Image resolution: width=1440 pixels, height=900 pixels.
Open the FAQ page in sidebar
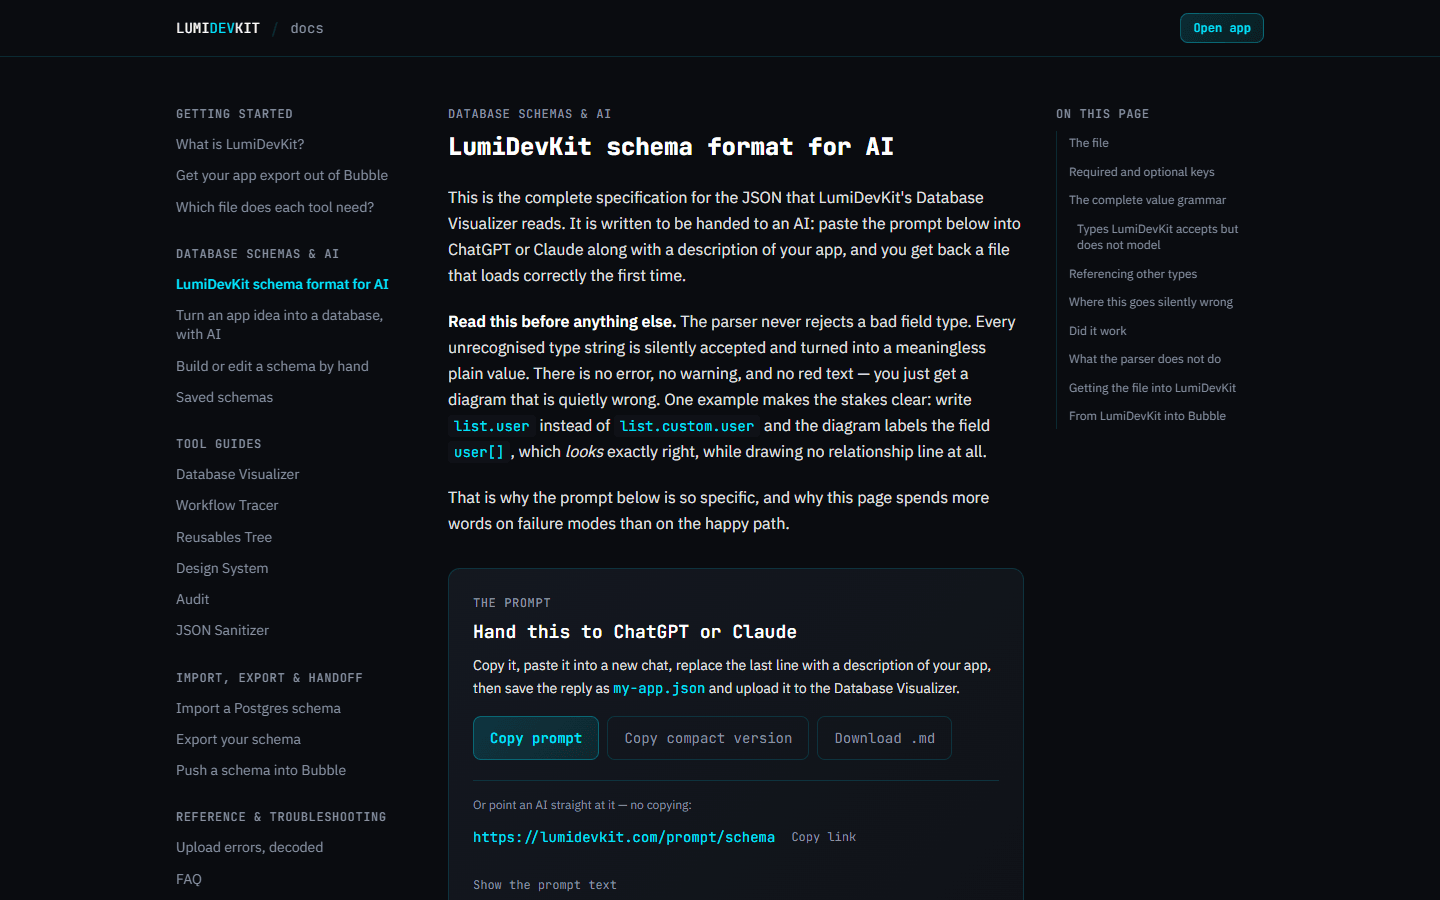(189, 879)
